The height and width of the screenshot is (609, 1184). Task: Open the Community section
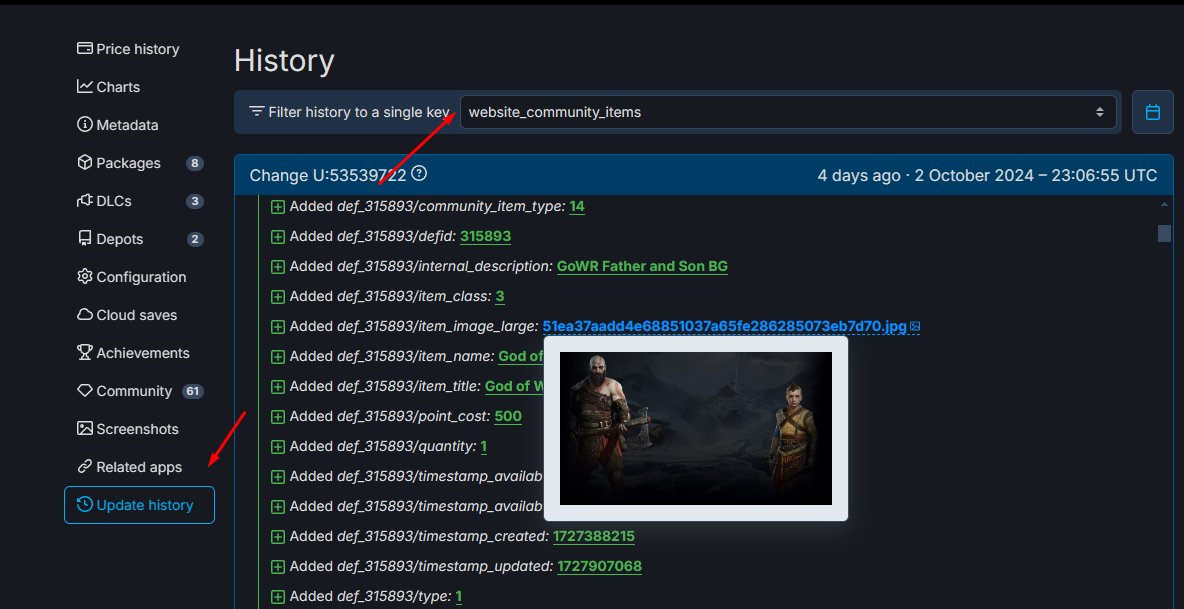(x=125, y=391)
